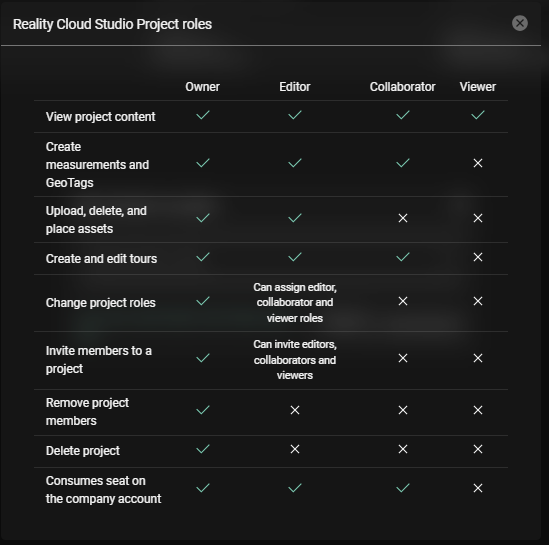Click Owner checkmark for View project content
The width and height of the screenshot is (549, 545).
point(203,115)
